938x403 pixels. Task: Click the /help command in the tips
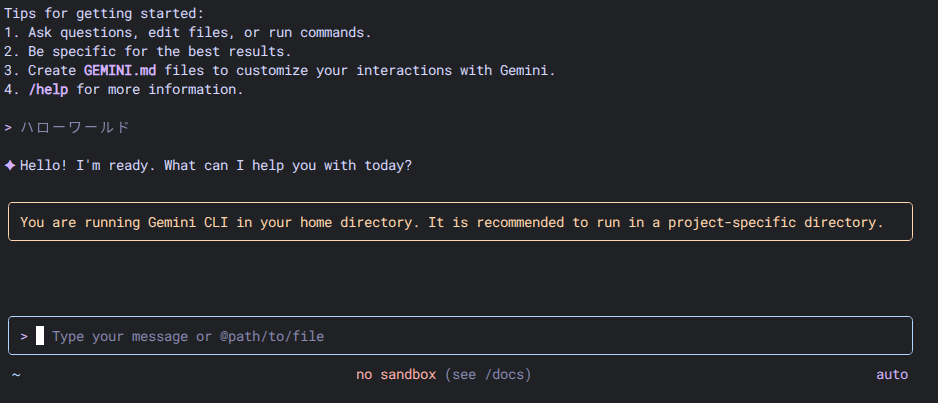click(x=48, y=89)
